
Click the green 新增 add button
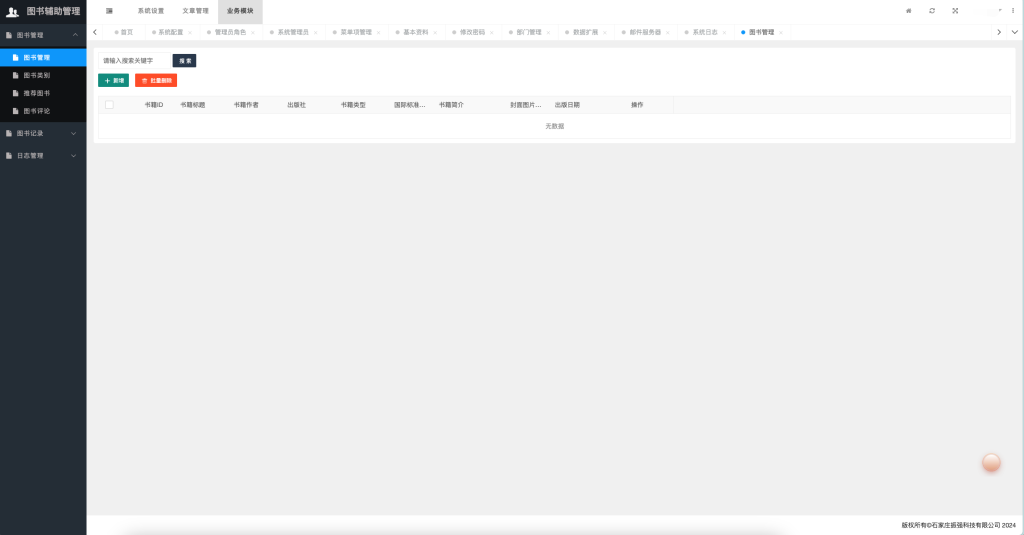click(x=114, y=80)
